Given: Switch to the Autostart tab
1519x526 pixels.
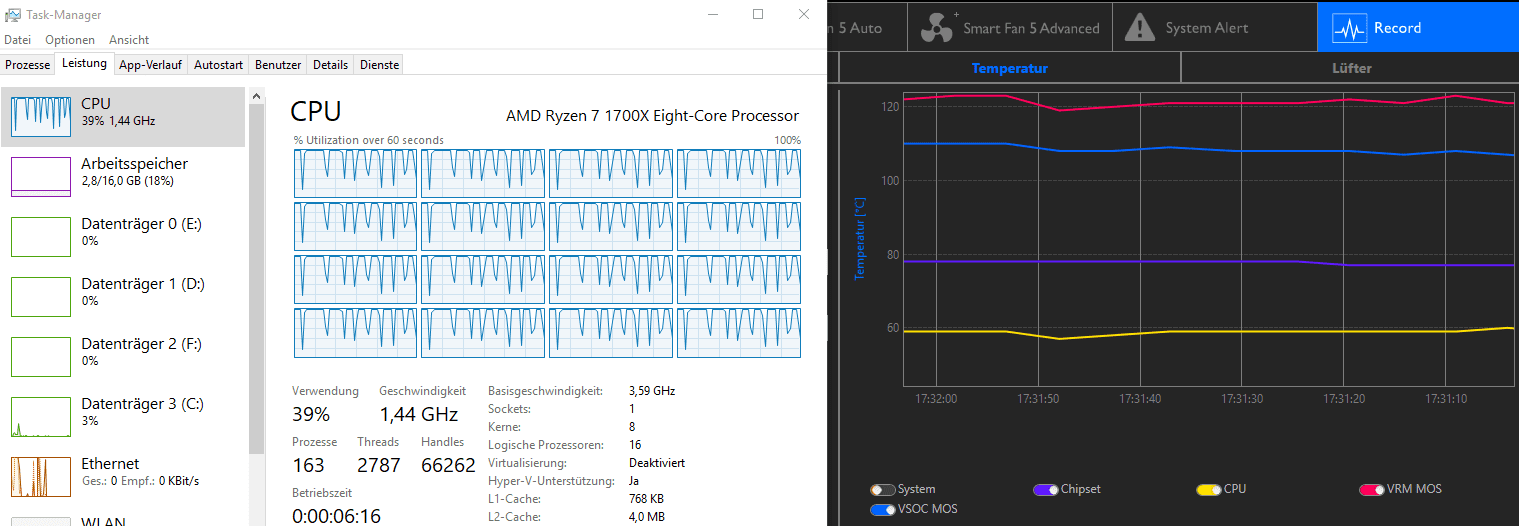Looking at the screenshot, I should click(x=218, y=65).
